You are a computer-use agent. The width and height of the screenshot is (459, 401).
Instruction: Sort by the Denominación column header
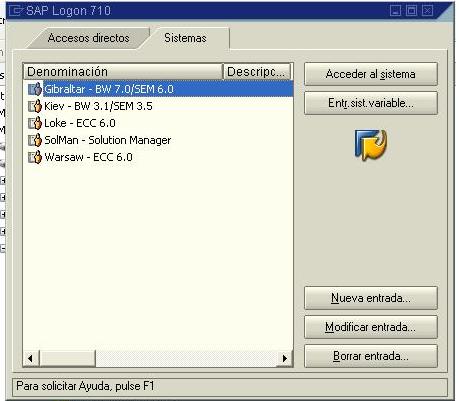click(123, 72)
